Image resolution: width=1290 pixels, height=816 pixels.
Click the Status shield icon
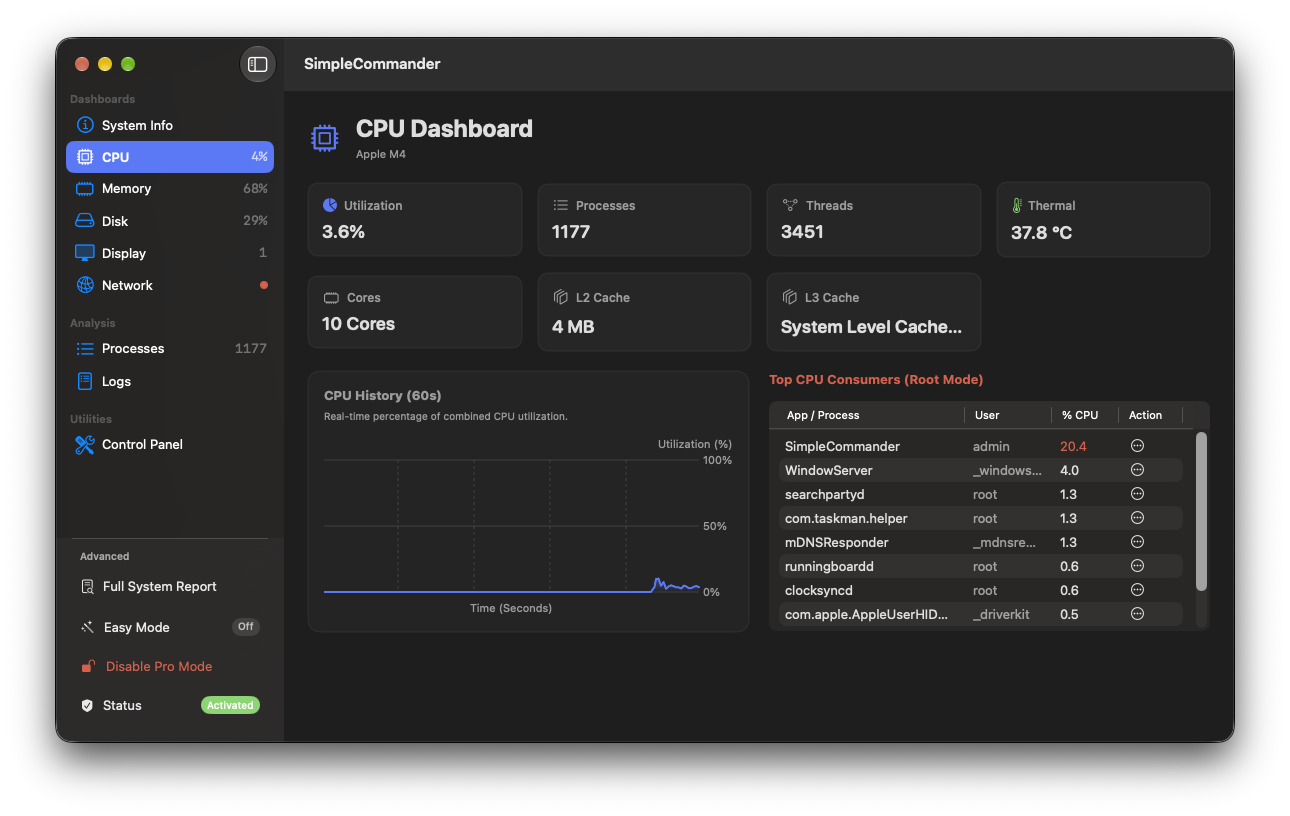[x=87, y=705]
